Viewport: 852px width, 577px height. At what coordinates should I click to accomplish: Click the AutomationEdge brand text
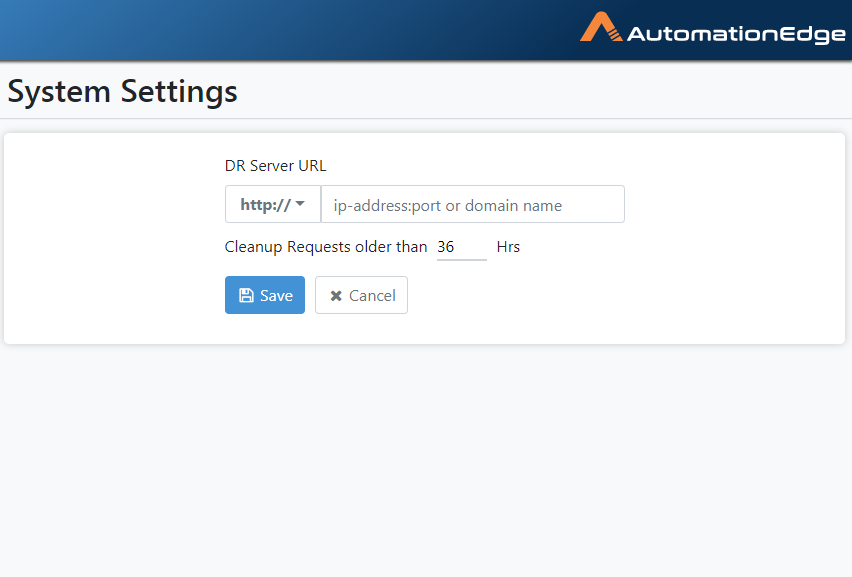[736, 34]
